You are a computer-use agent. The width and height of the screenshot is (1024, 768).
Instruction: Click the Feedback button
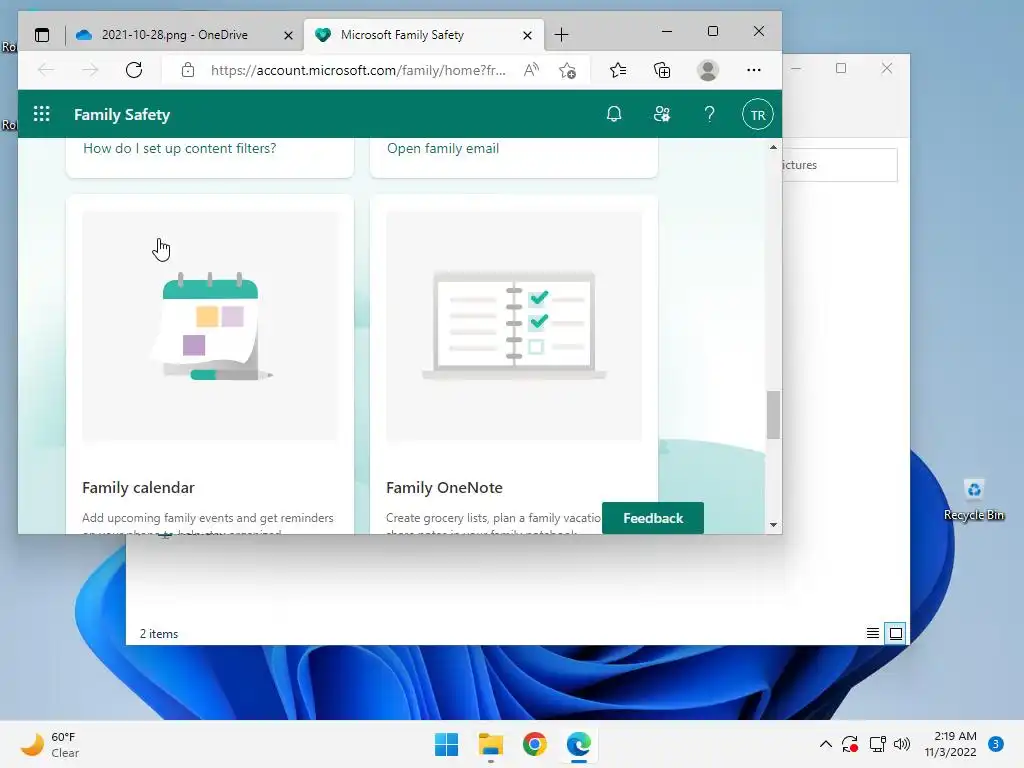653,518
